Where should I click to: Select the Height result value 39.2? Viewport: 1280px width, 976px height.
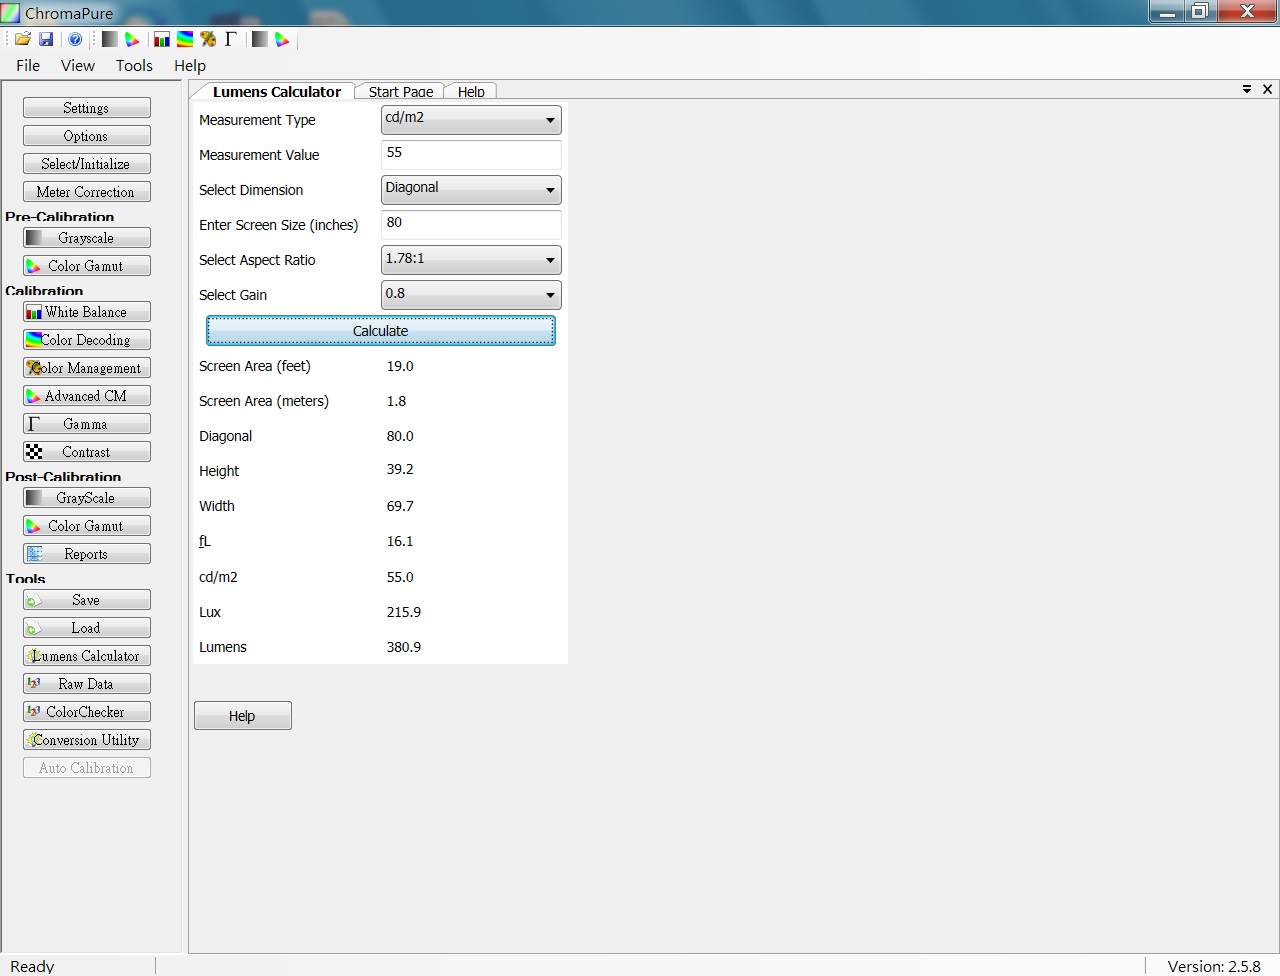400,469
